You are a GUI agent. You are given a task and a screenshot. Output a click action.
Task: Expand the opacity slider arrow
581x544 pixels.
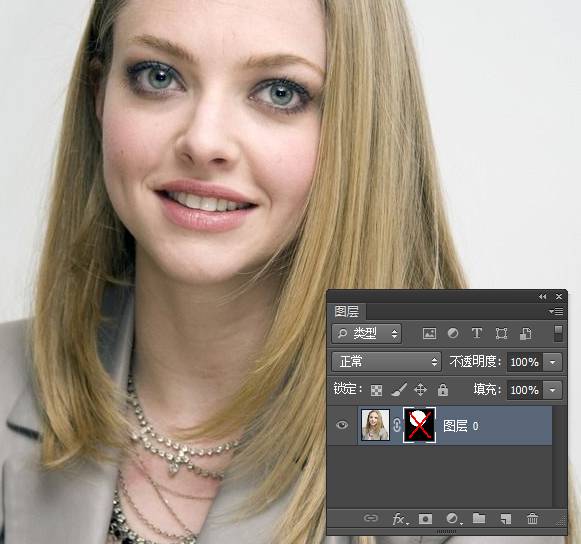(552, 362)
